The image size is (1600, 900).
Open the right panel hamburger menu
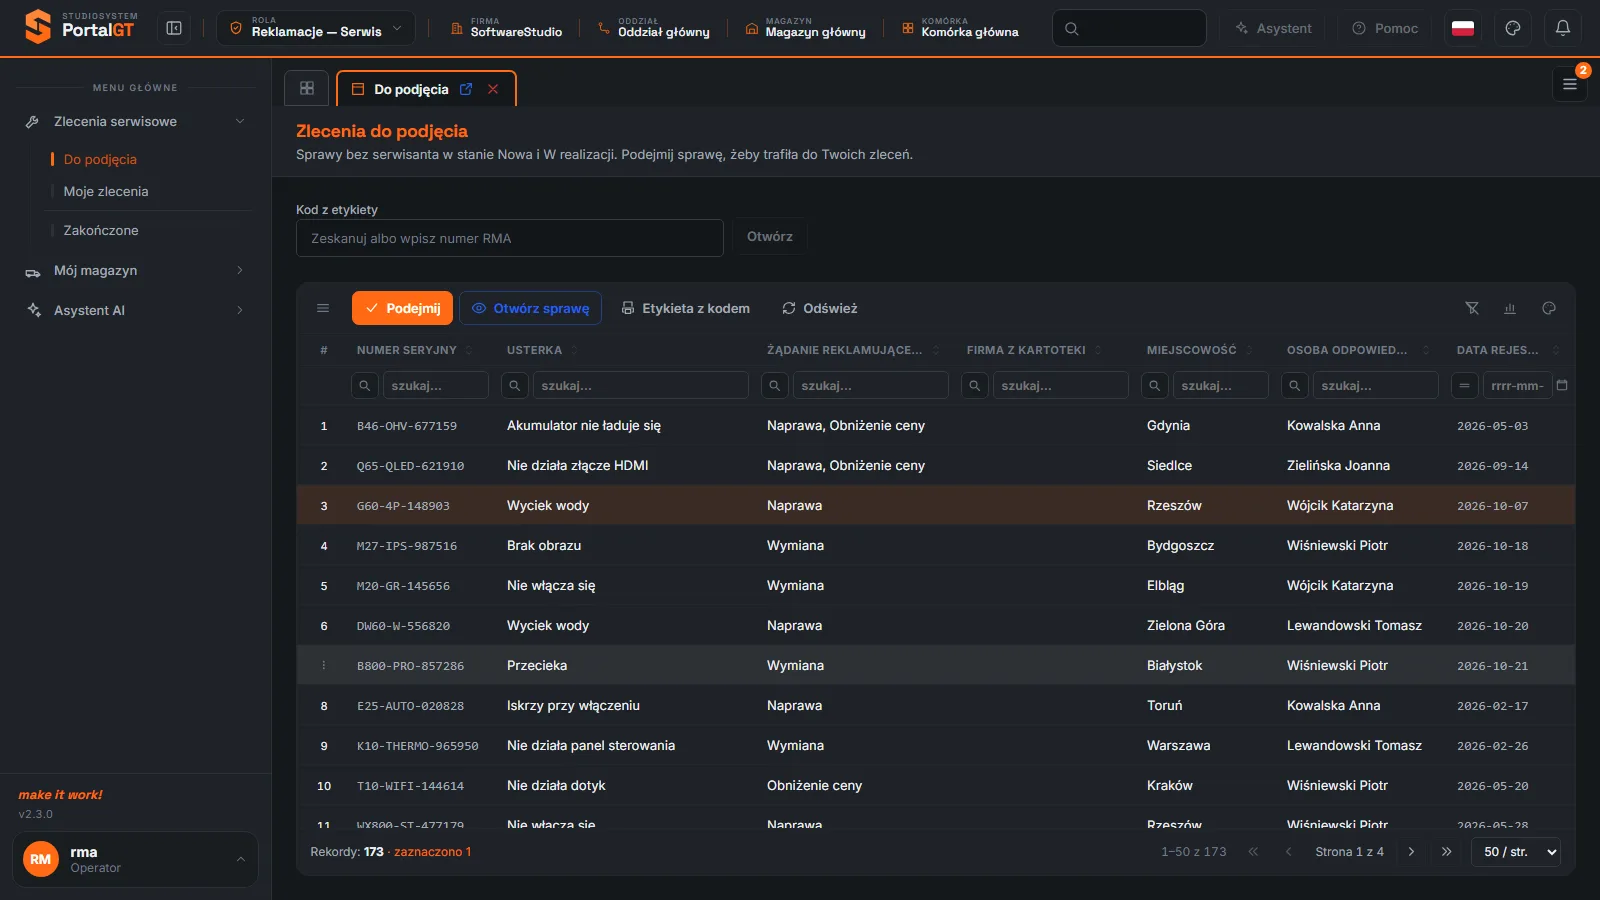click(1570, 84)
